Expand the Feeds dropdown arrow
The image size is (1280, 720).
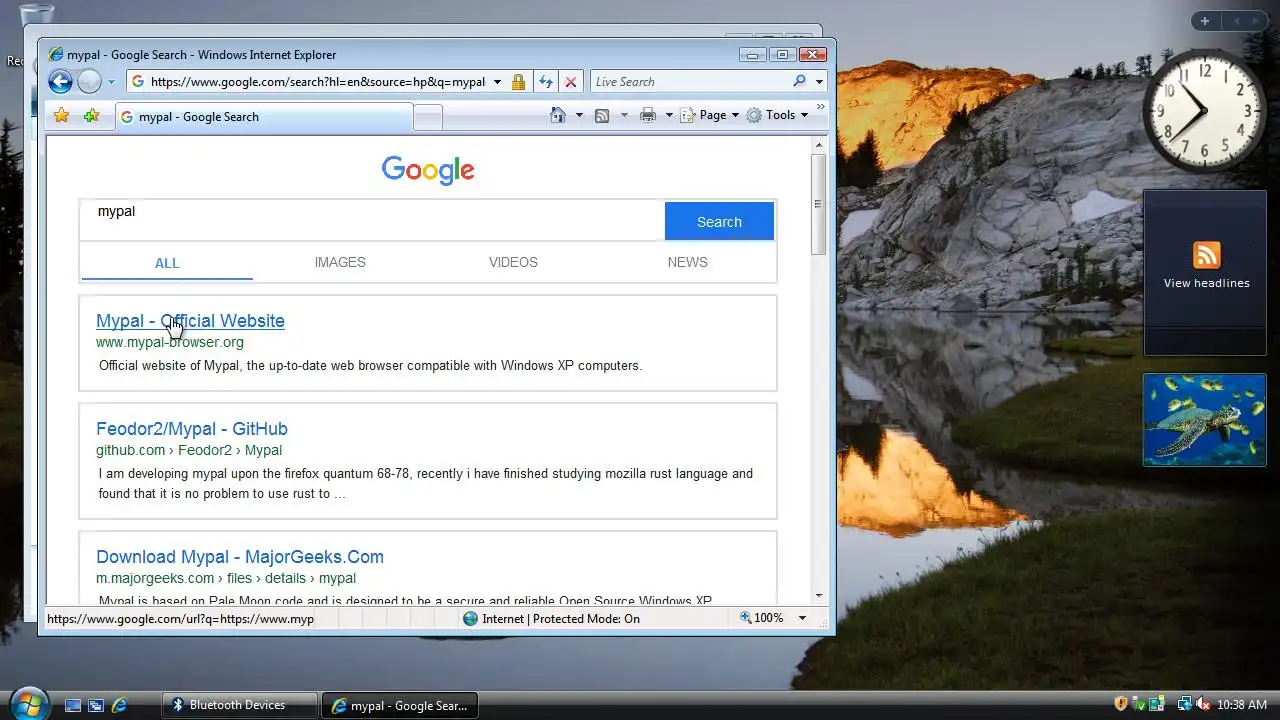pyautogui.click(x=624, y=115)
